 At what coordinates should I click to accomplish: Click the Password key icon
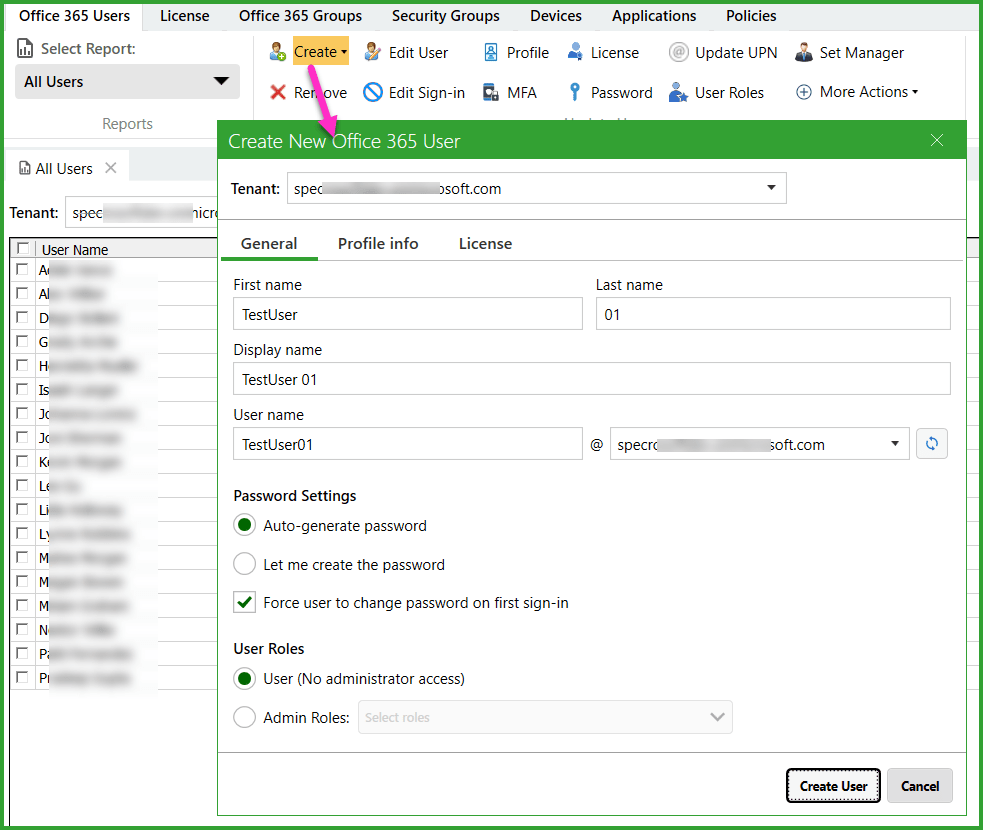[574, 92]
